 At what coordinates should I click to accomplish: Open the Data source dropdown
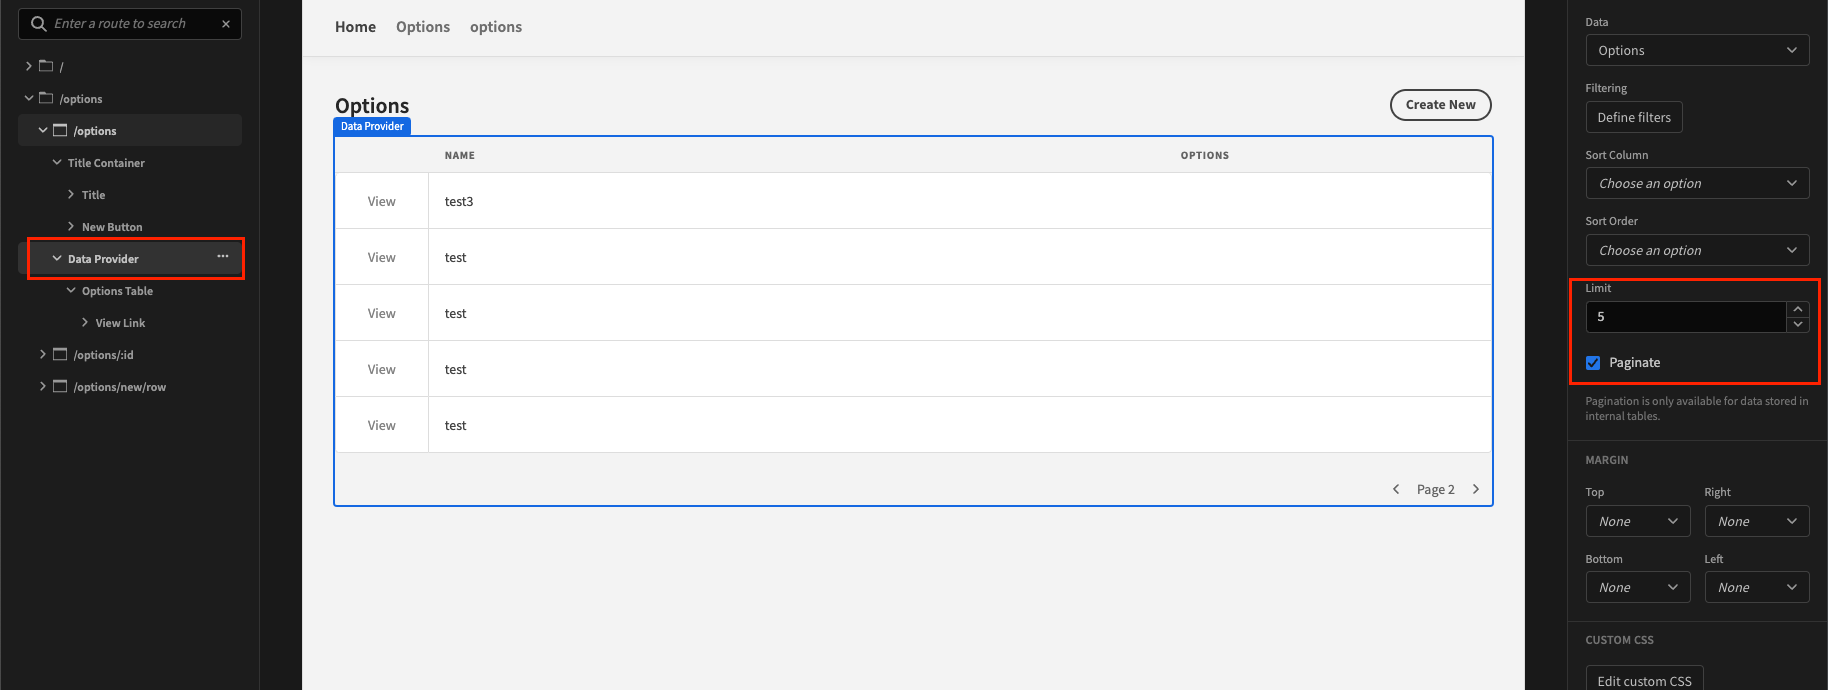(x=1697, y=51)
